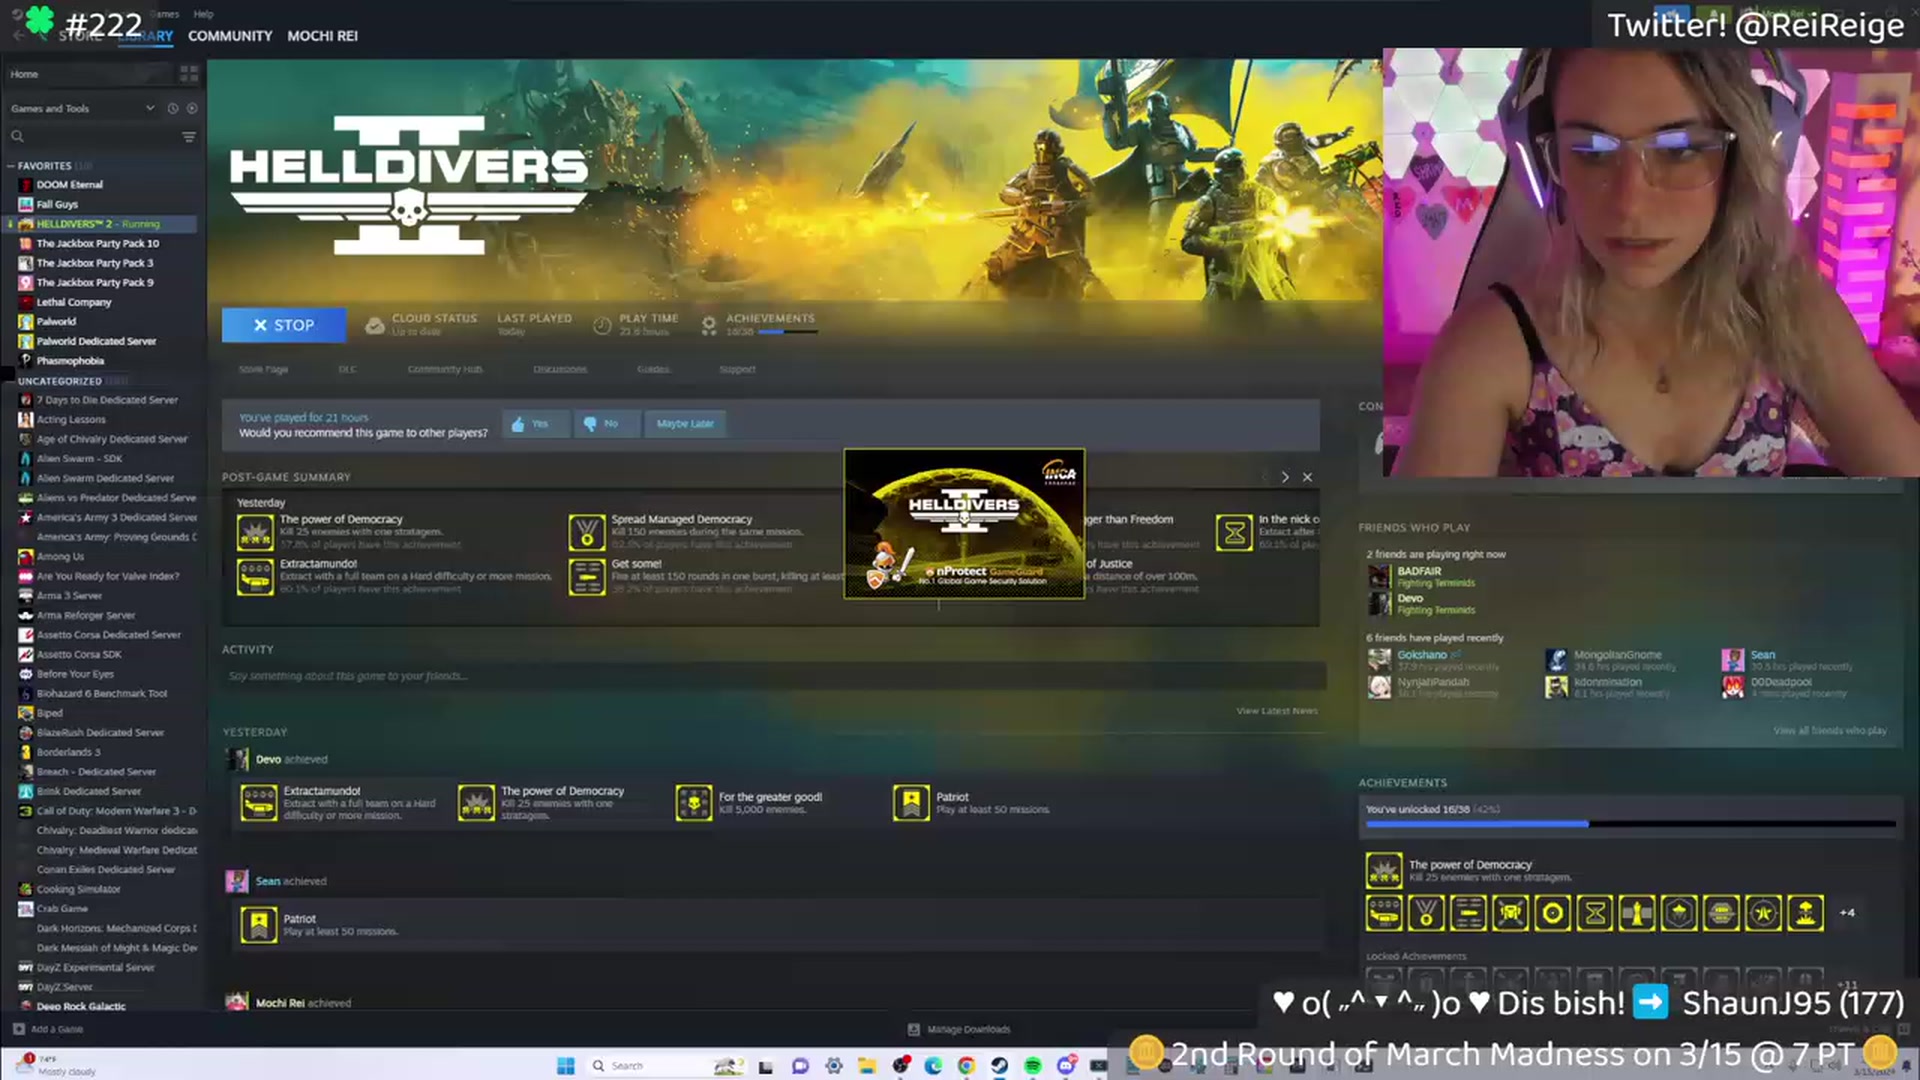Image resolution: width=1920 pixels, height=1080 pixels.
Task: Open Steam icon in taskbar
Action: (999, 1066)
